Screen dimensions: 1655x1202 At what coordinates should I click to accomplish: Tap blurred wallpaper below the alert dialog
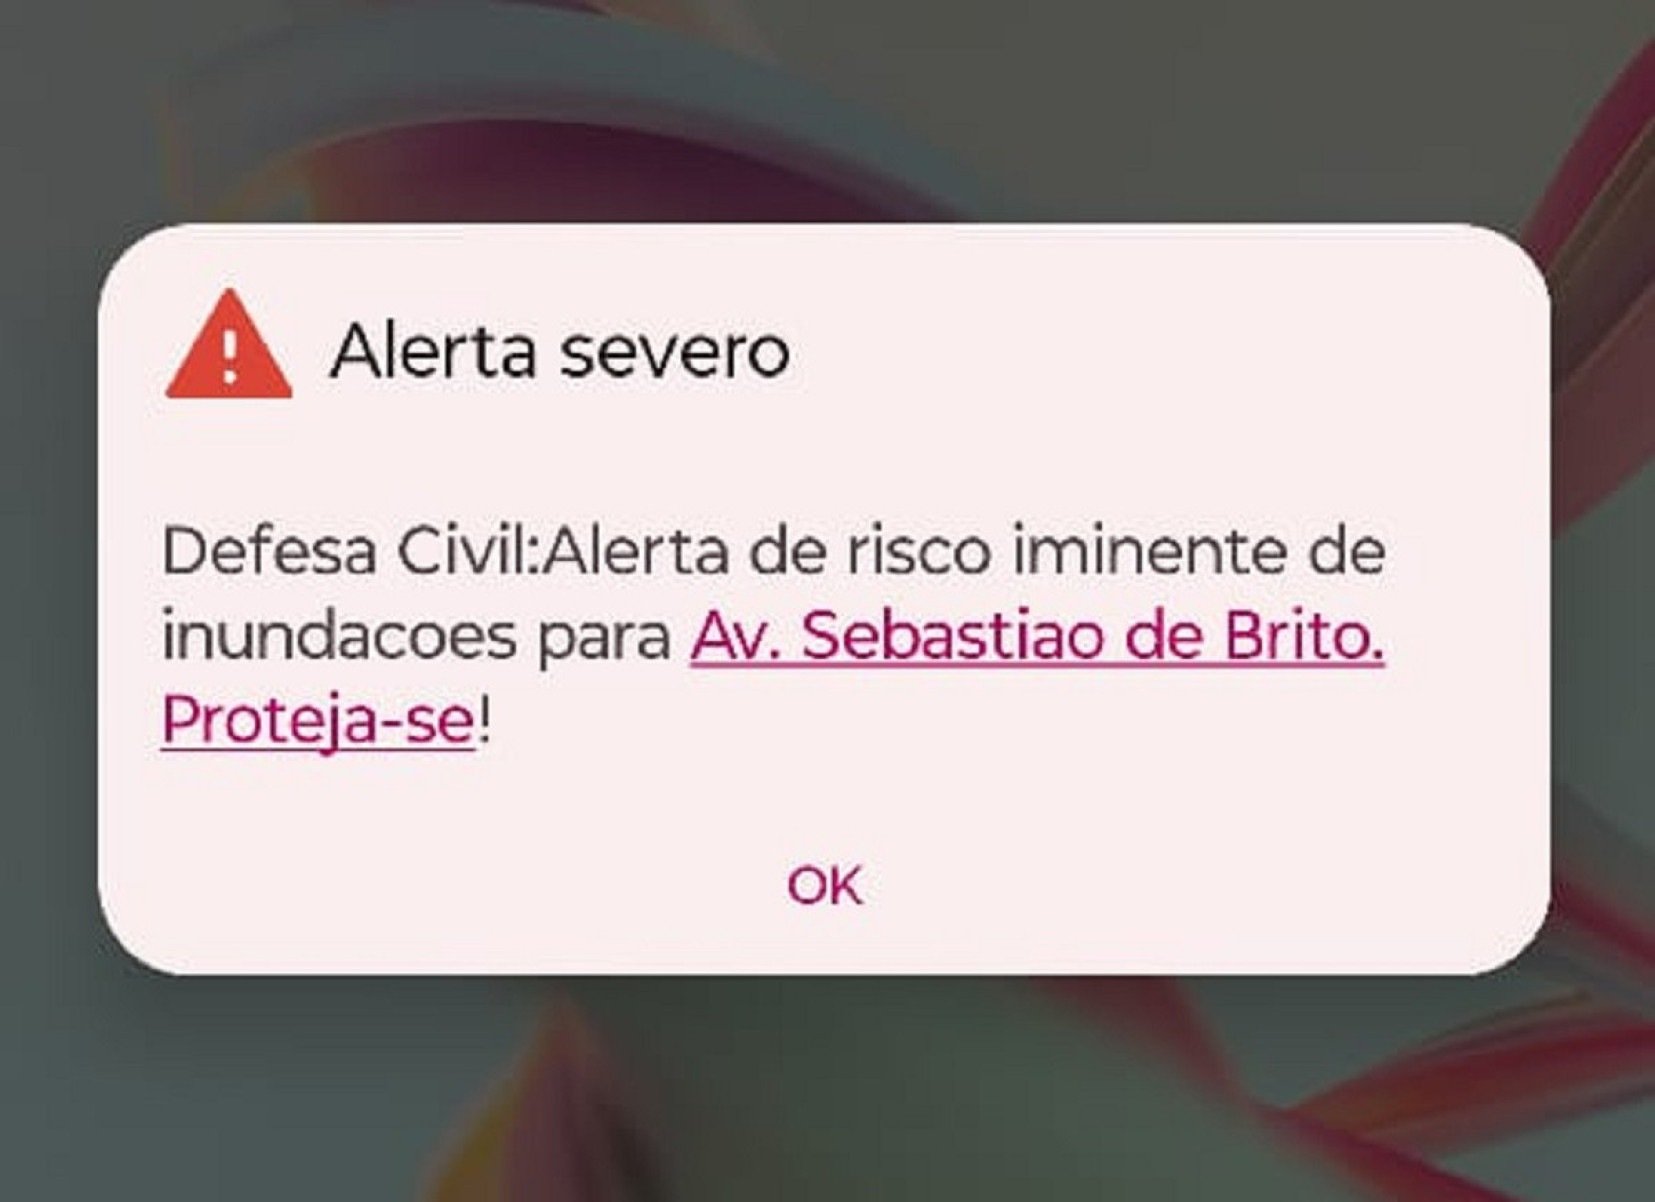827,1090
